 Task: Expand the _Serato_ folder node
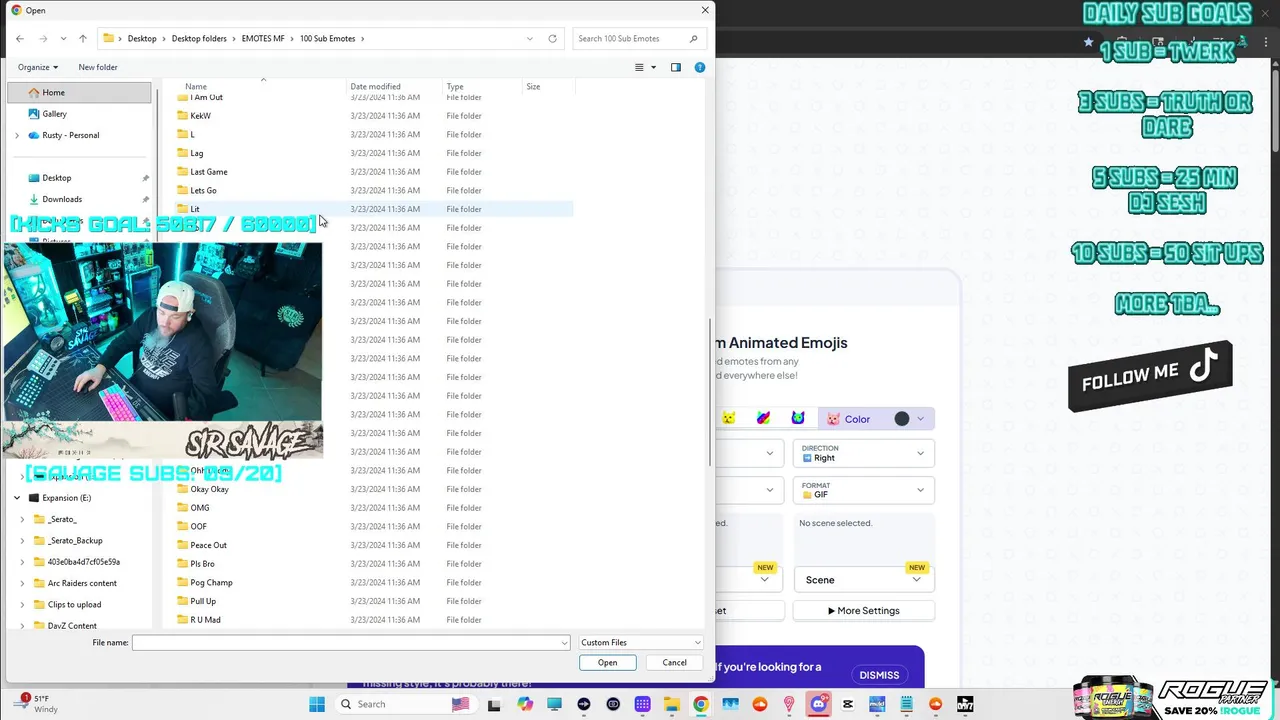click(23, 520)
